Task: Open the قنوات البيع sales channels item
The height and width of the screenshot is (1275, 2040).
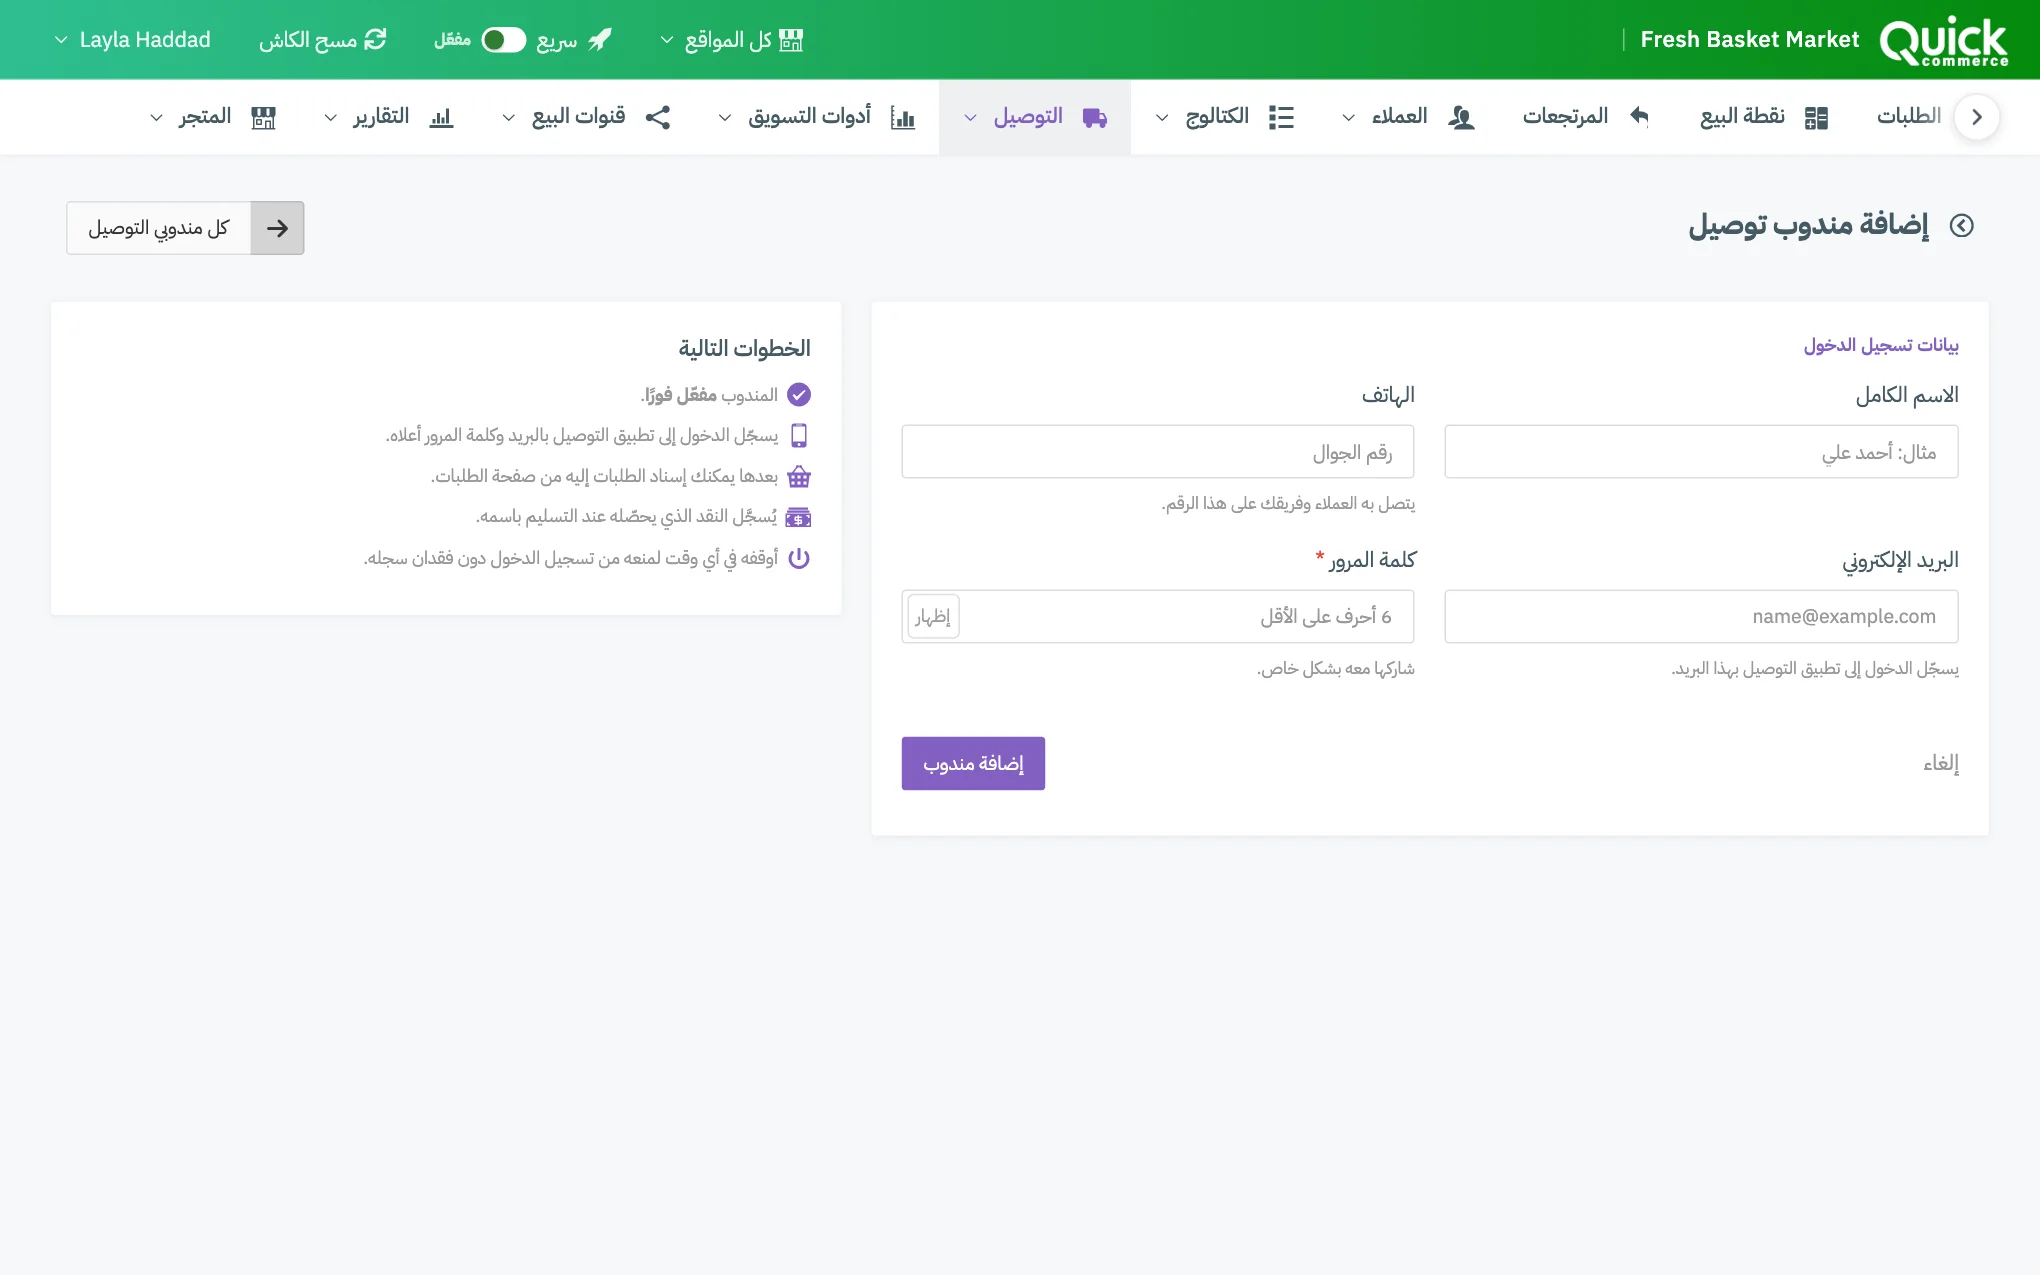Action: click(x=588, y=117)
